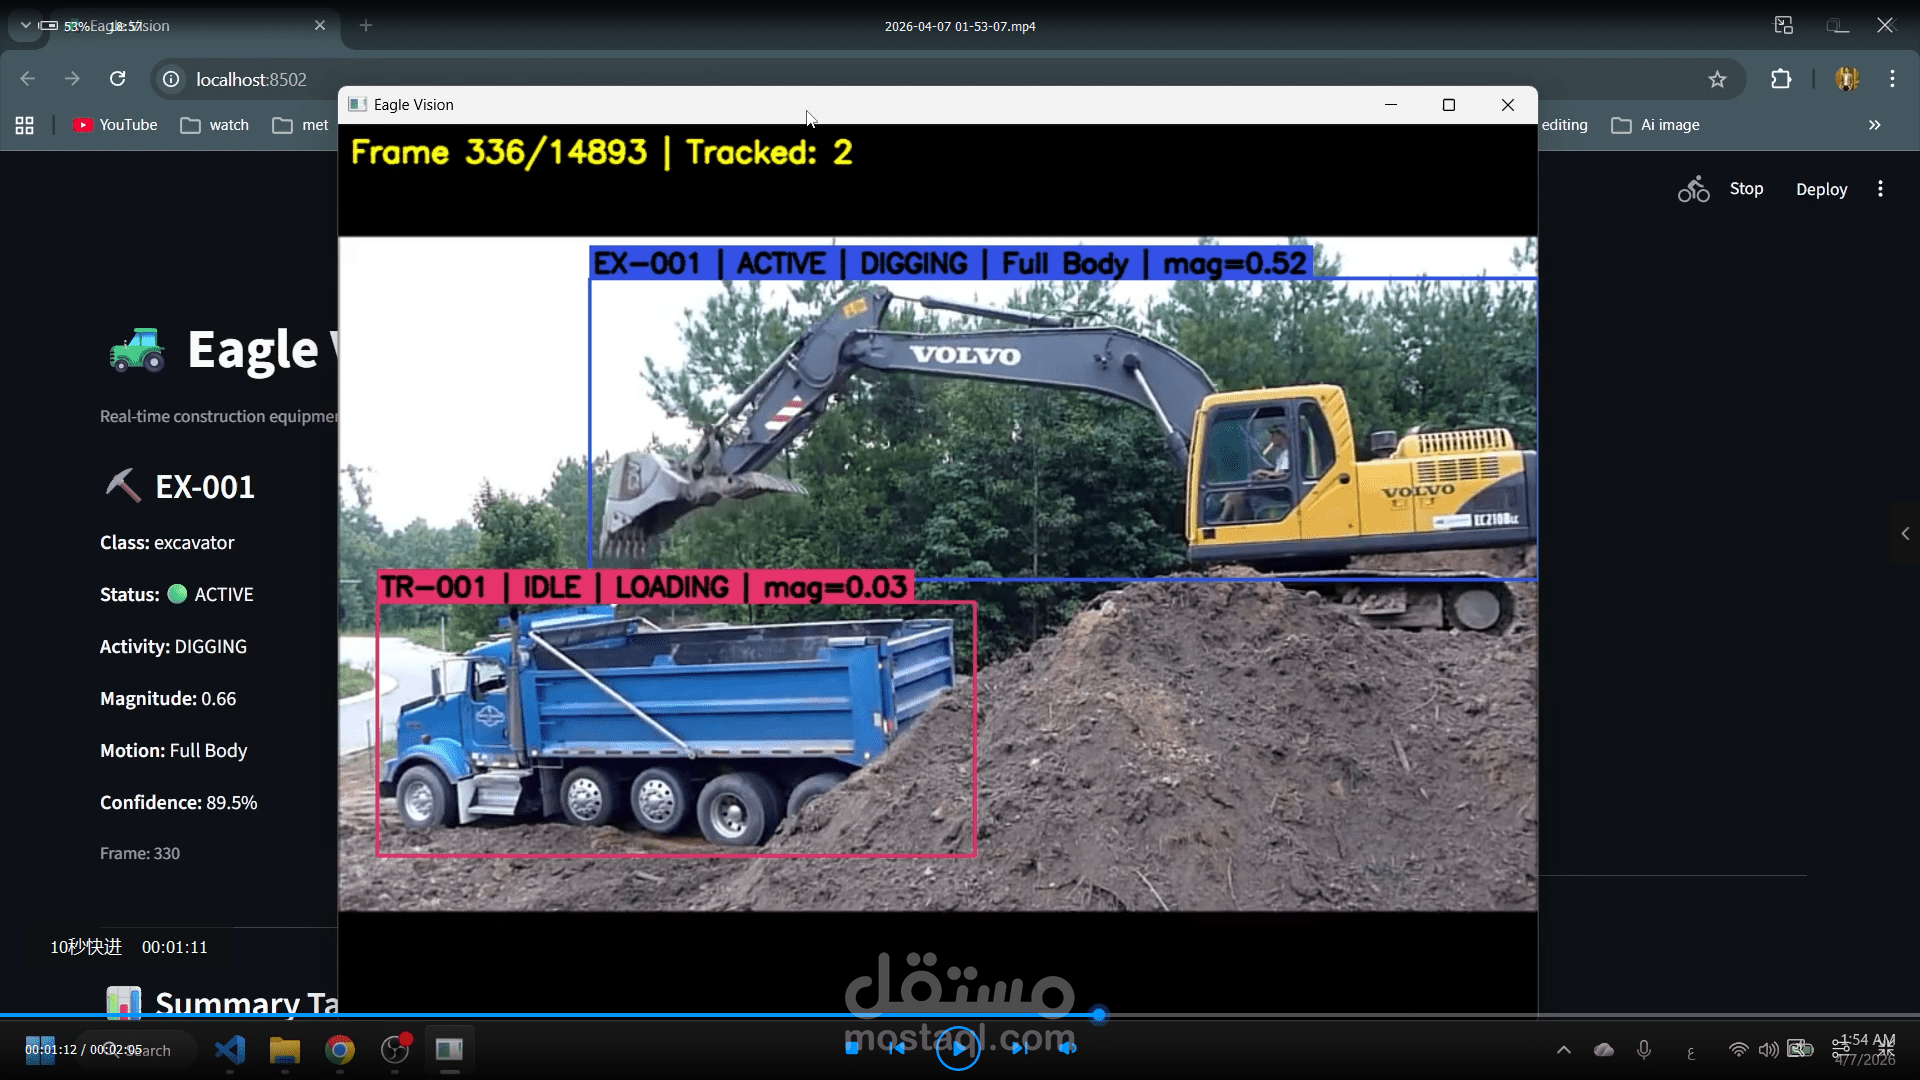Show hidden system tray icons
The width and height of the screenshot is (1920, 1080).
click(x=1564, y=1050)
